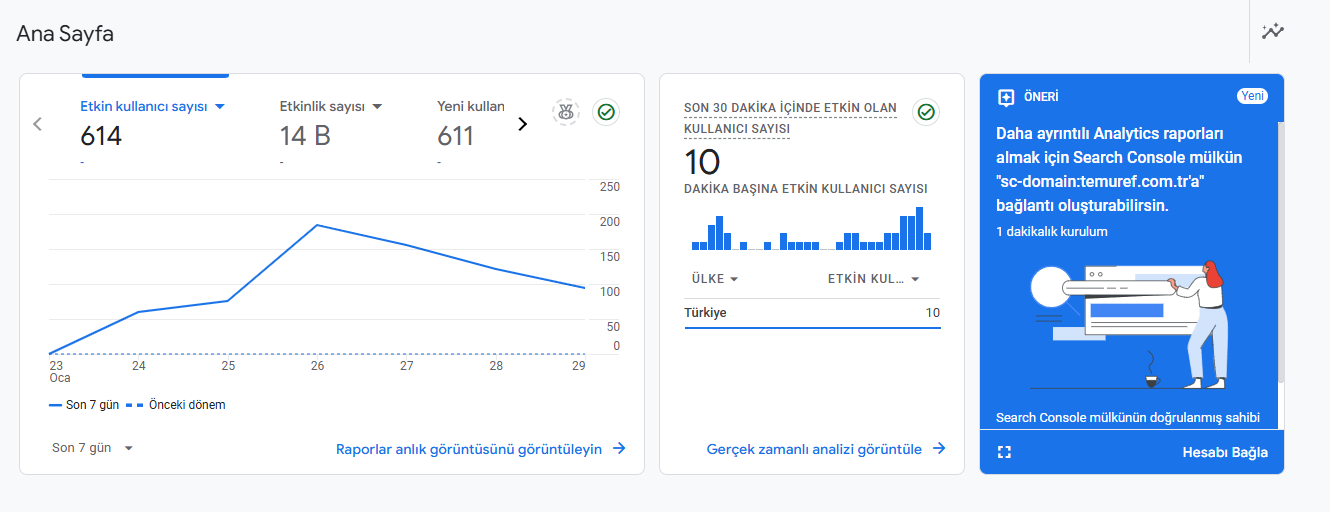Click SON 30 DAKİKA İÇİNDE ETKİN OLAN heading
The height and width of the screenshot is (512, 1330).
[790, 108]
